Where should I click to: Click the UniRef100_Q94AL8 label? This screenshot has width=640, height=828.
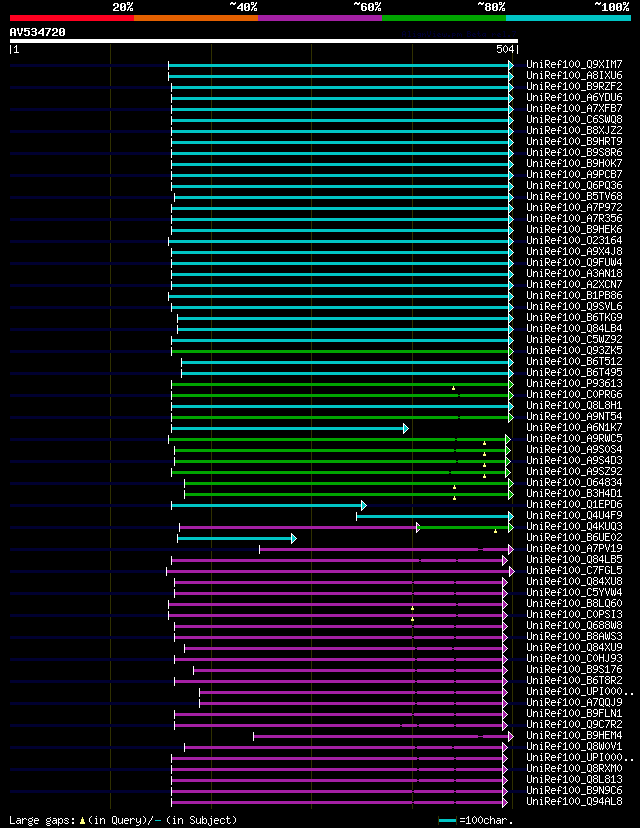pos(574,802)
